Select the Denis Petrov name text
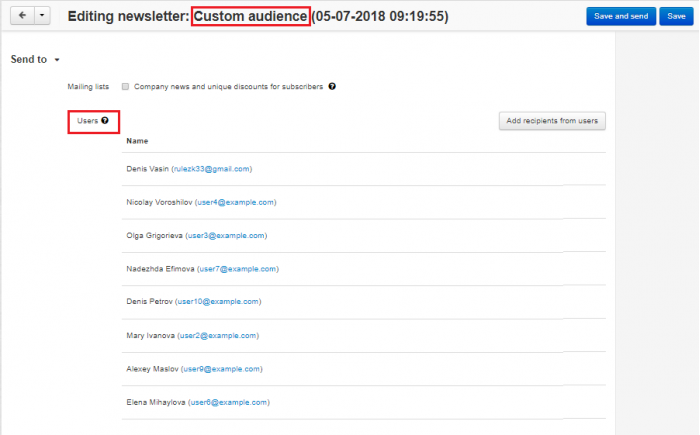Image resolution: width=700 pixels, height=435 pixels. click(x=149, y=301)
